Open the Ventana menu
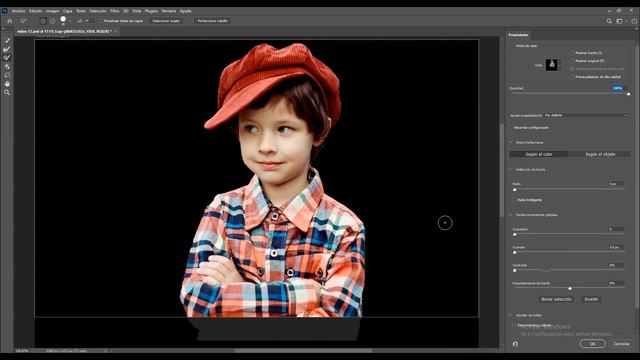Image resolution: width=640 pixels, height=360 pixels. (169, 11)
